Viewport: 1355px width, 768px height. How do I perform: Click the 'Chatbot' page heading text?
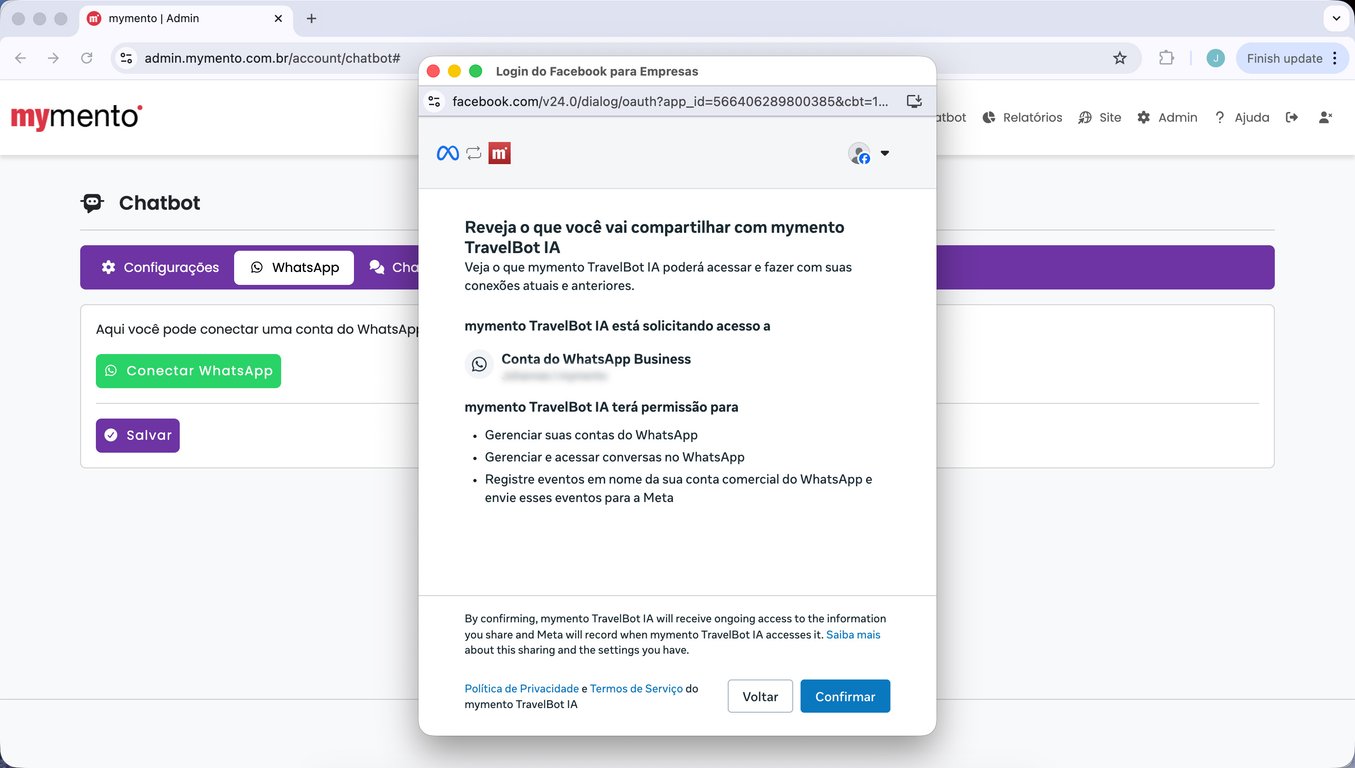[x=160, y=203]
